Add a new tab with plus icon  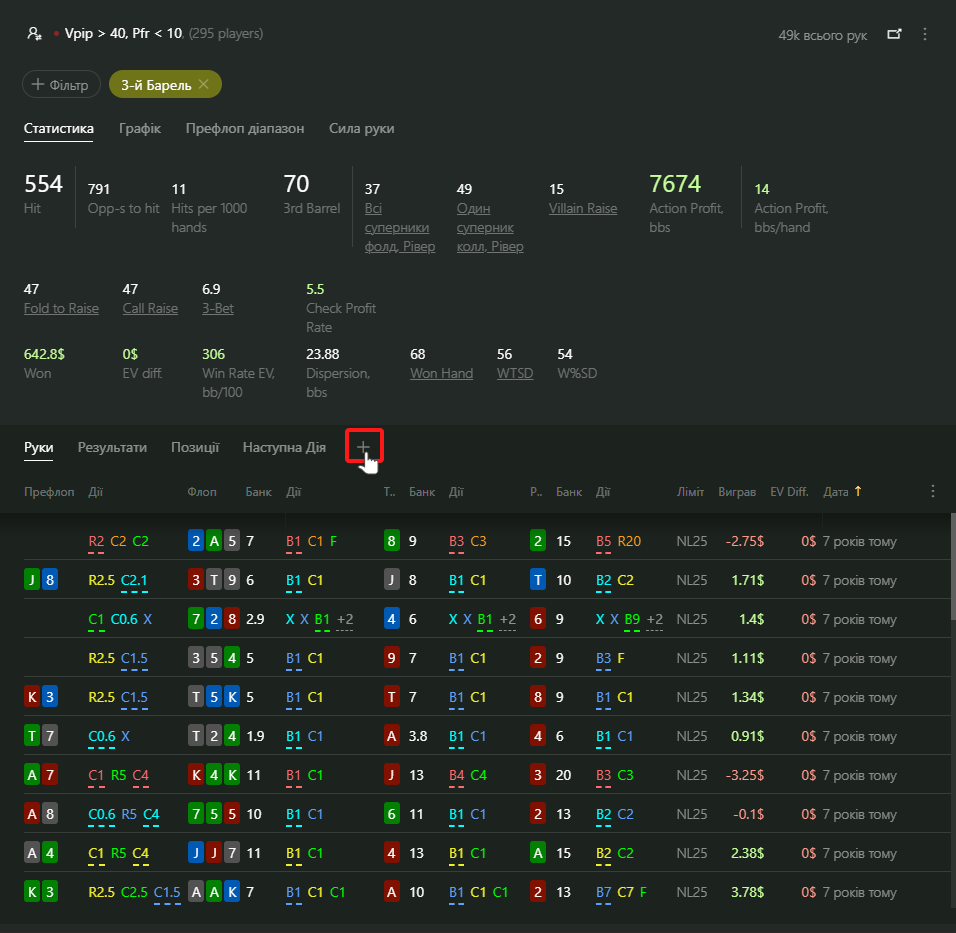click(x=363, y=447)
